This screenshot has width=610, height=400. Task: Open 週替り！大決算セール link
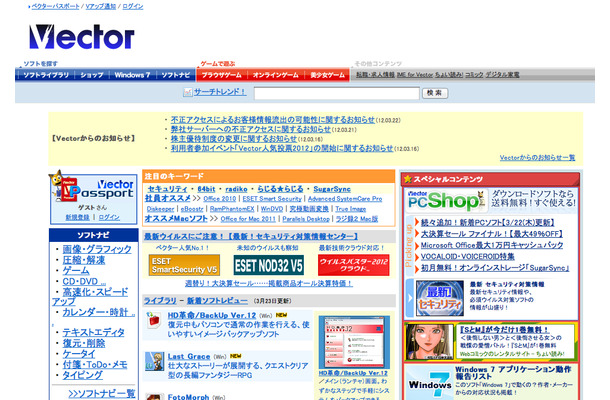[268, 283]
